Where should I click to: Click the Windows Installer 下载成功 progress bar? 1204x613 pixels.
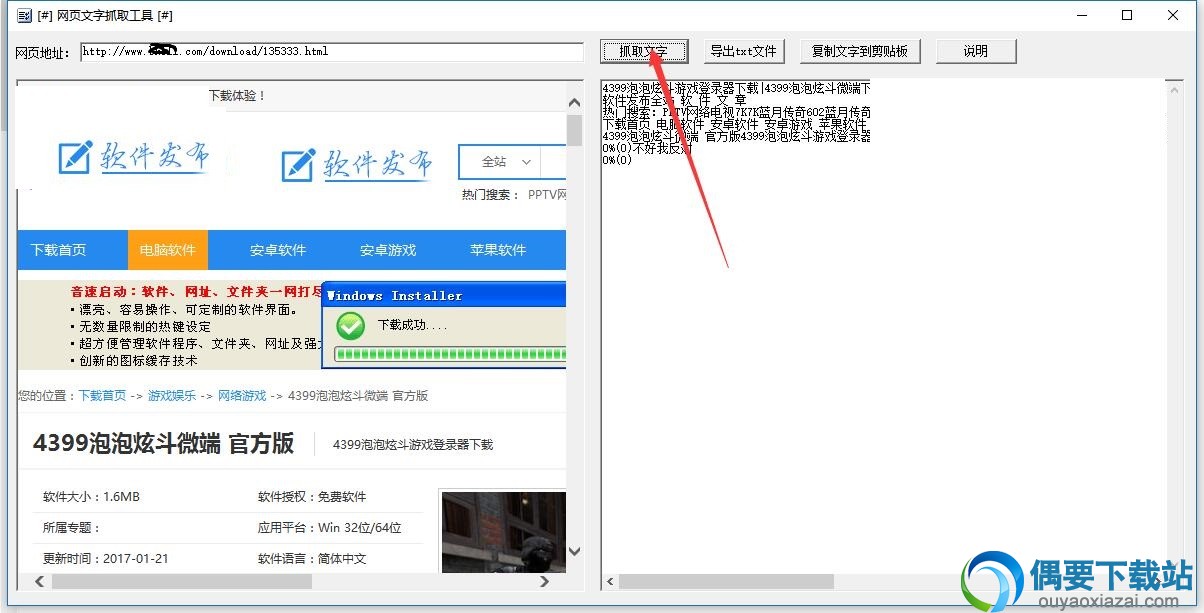(450, 354)
